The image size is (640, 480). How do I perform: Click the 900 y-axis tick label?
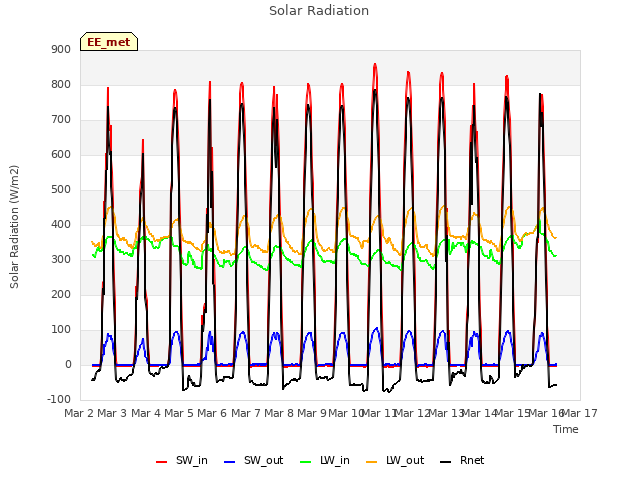pyautogui.click(x=61, y=49)
